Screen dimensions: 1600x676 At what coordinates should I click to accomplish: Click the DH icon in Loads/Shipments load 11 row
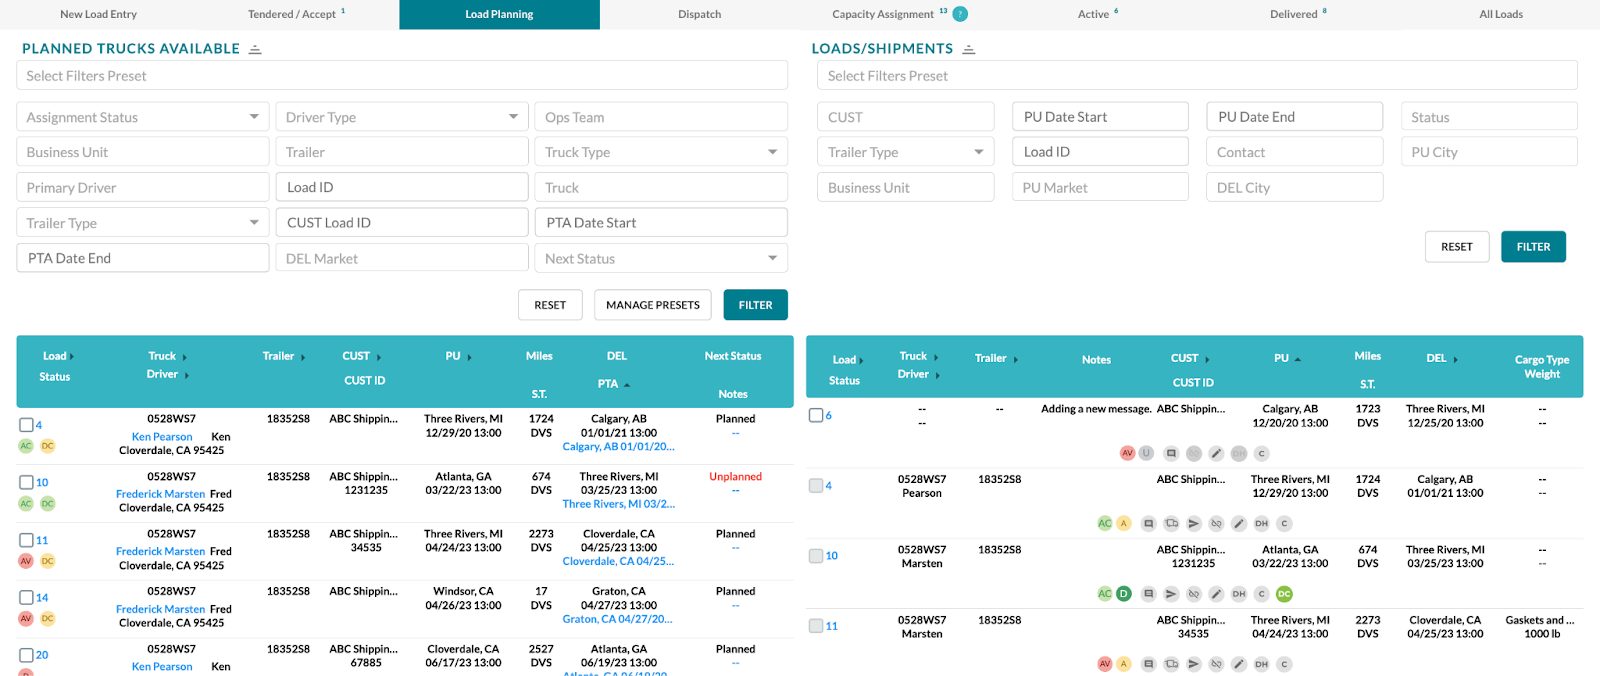[x=1261, y=663]
